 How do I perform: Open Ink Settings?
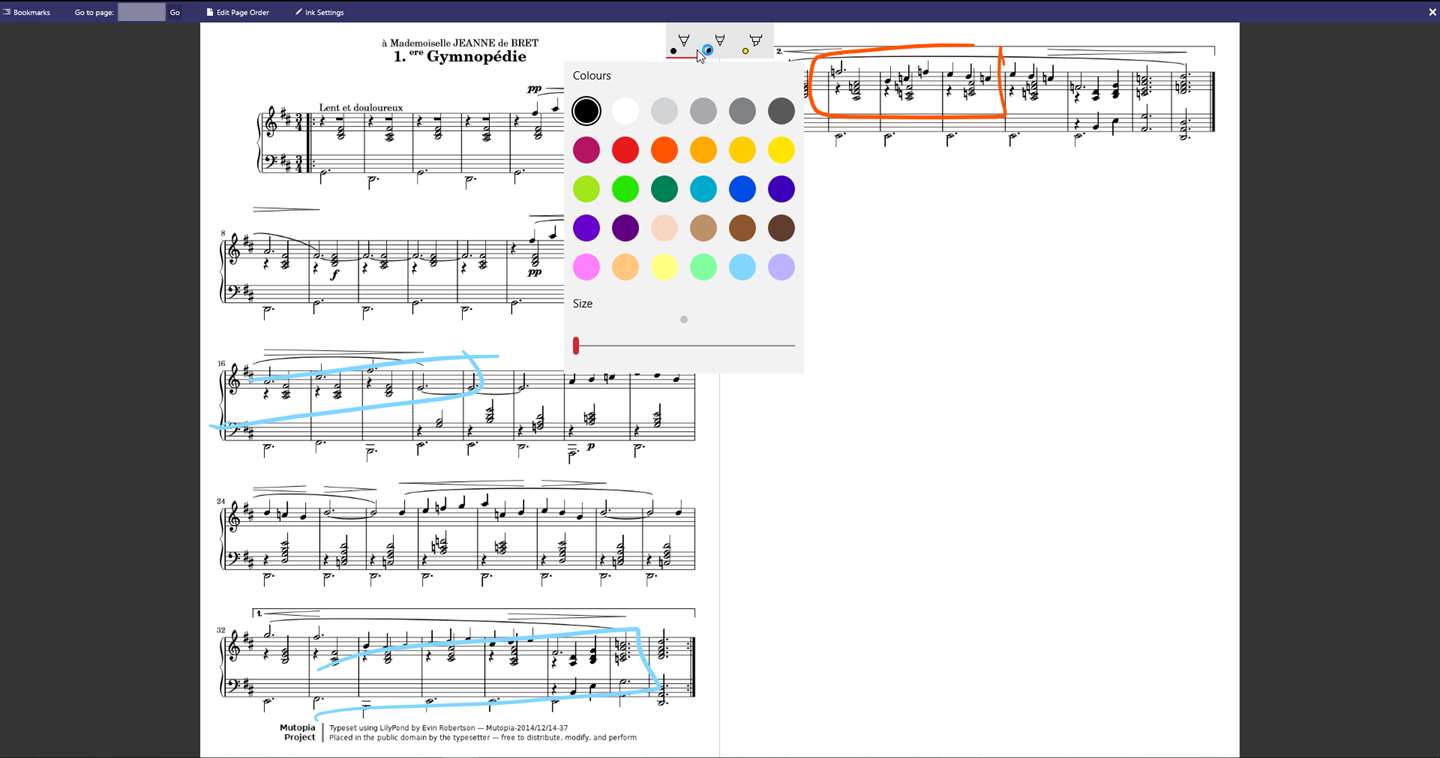pyautogui.click(x=319, y=12)
